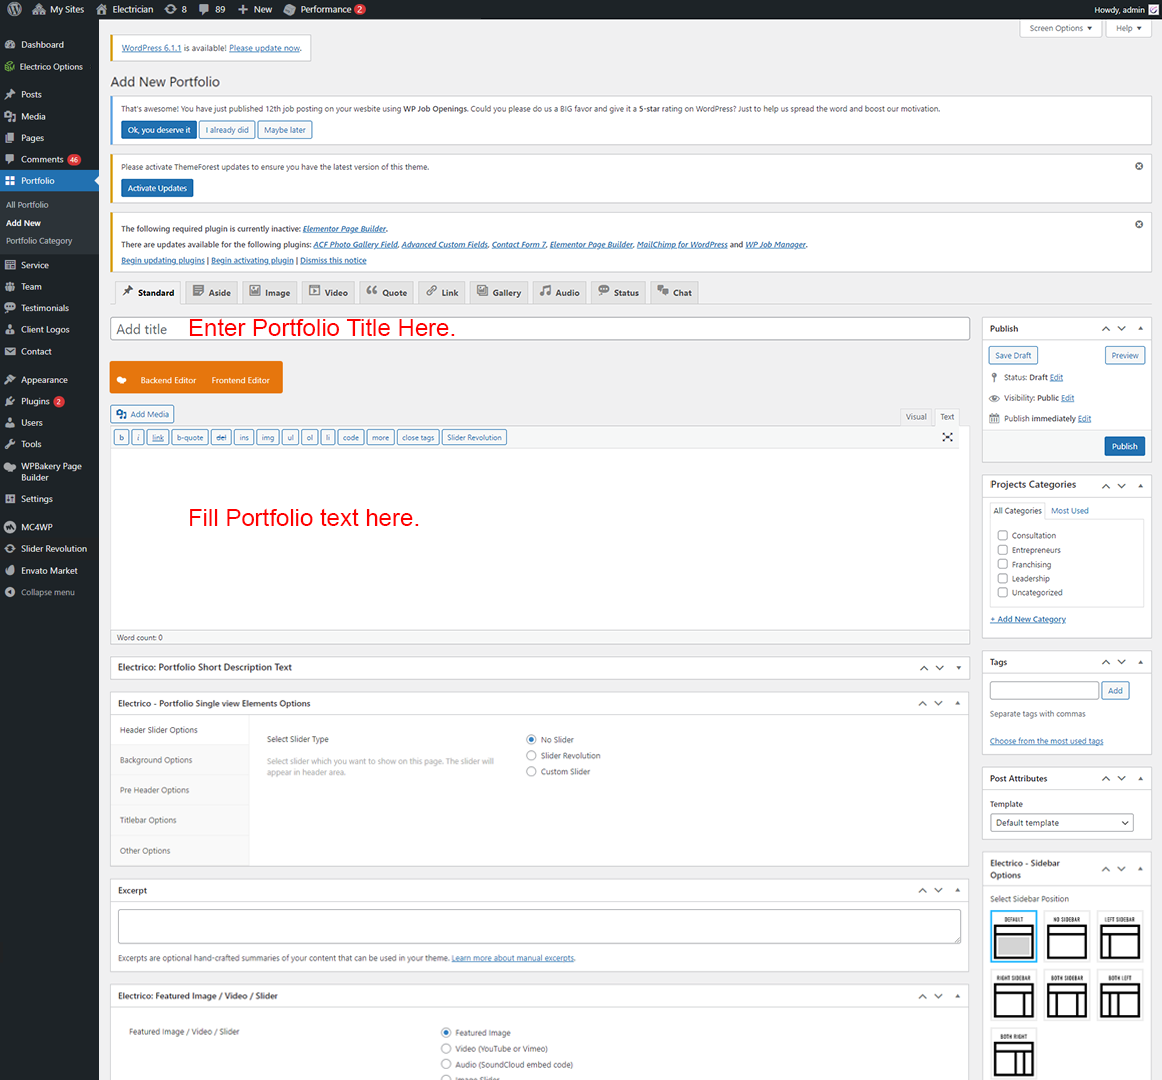Viewport: 1162px width, 1080px height.
Task: Choose the Both Sidebar layout option
Action: 1066,995
